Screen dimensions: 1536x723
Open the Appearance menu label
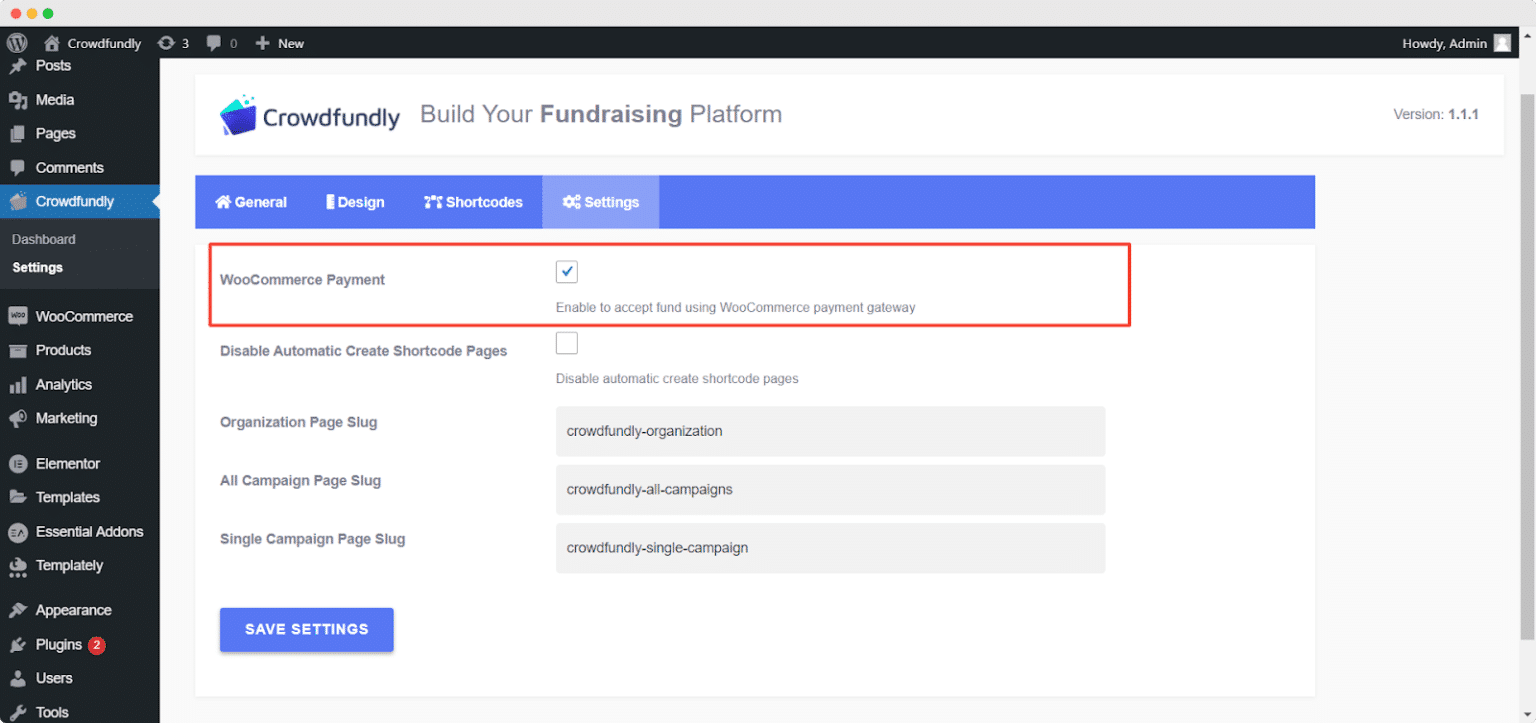point(74,610)
